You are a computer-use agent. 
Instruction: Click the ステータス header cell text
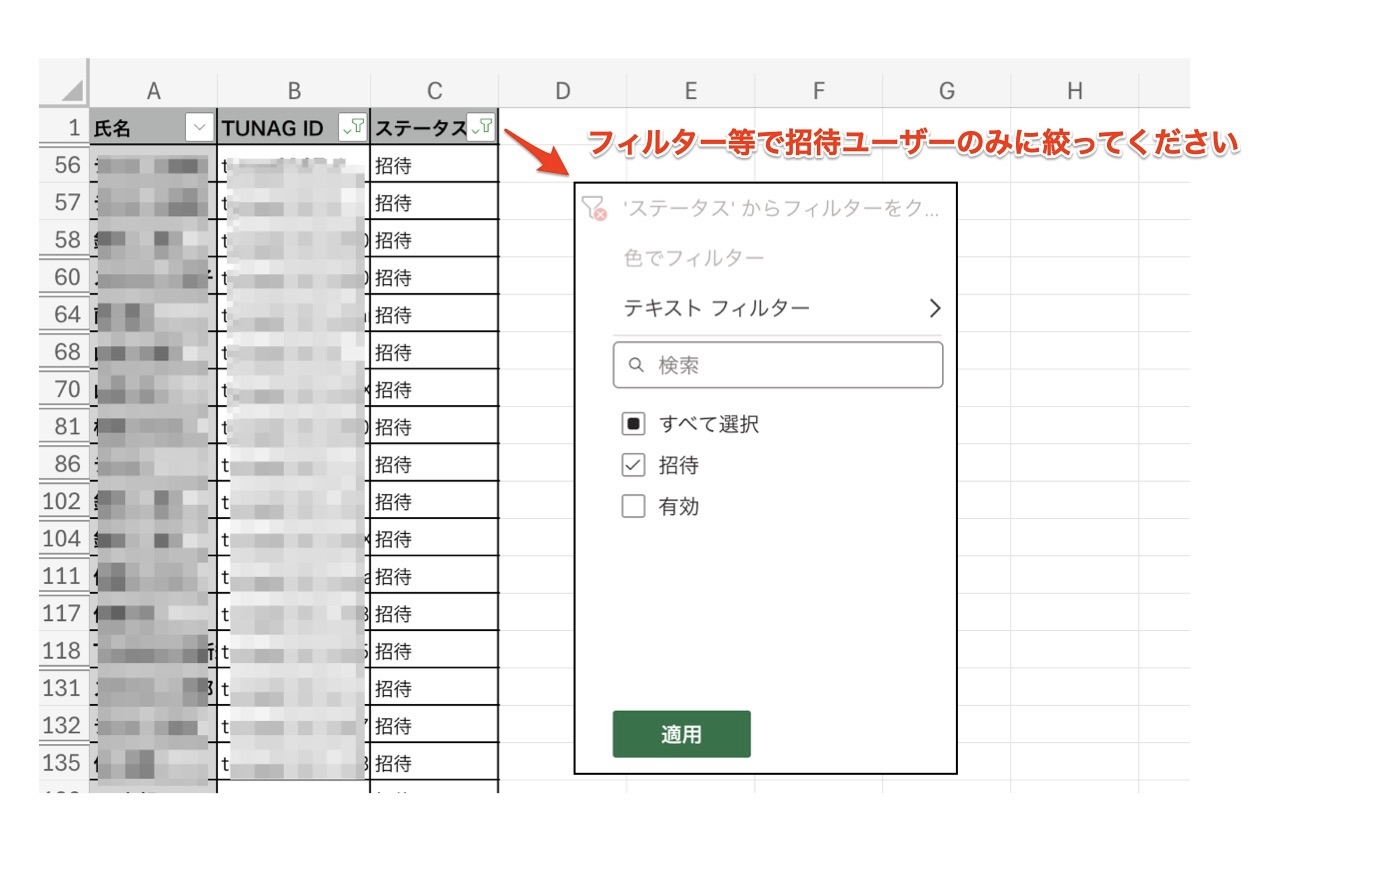pos(420,128)
